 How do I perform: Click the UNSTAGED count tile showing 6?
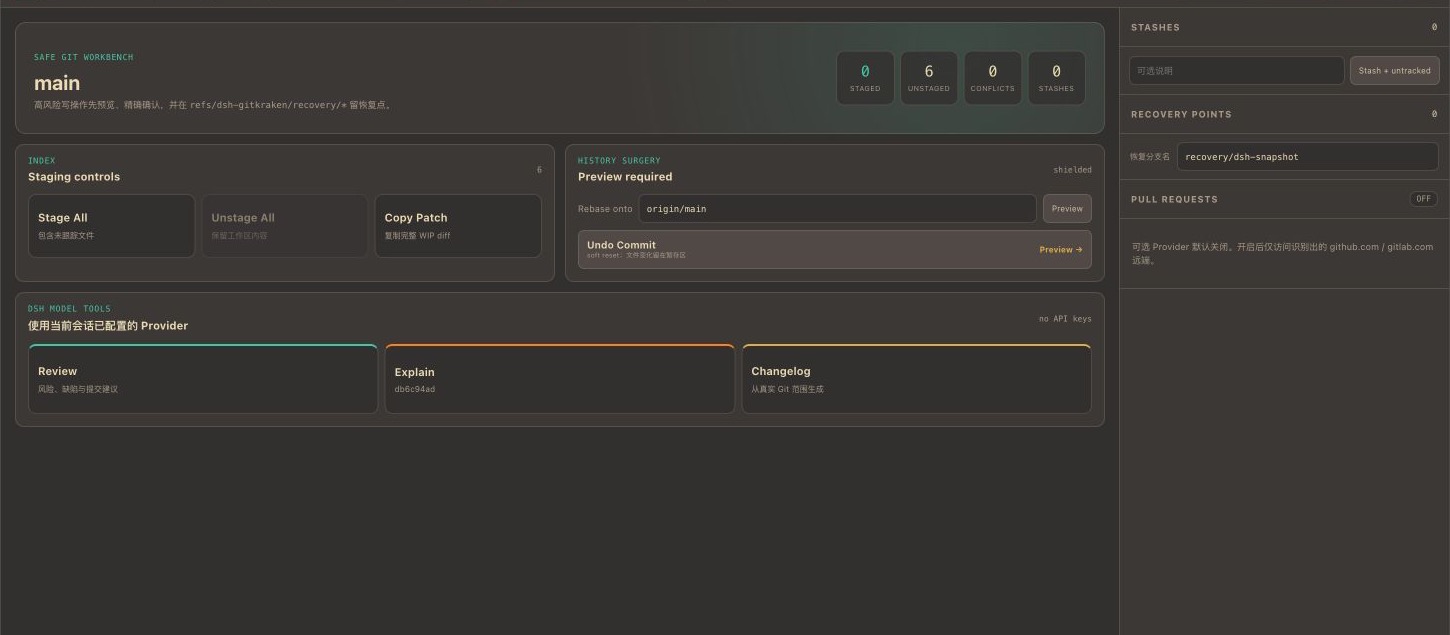929,78
